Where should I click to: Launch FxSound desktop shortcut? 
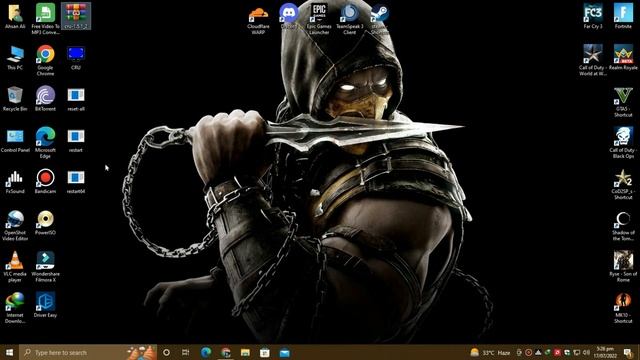click(x=15, y=182)
